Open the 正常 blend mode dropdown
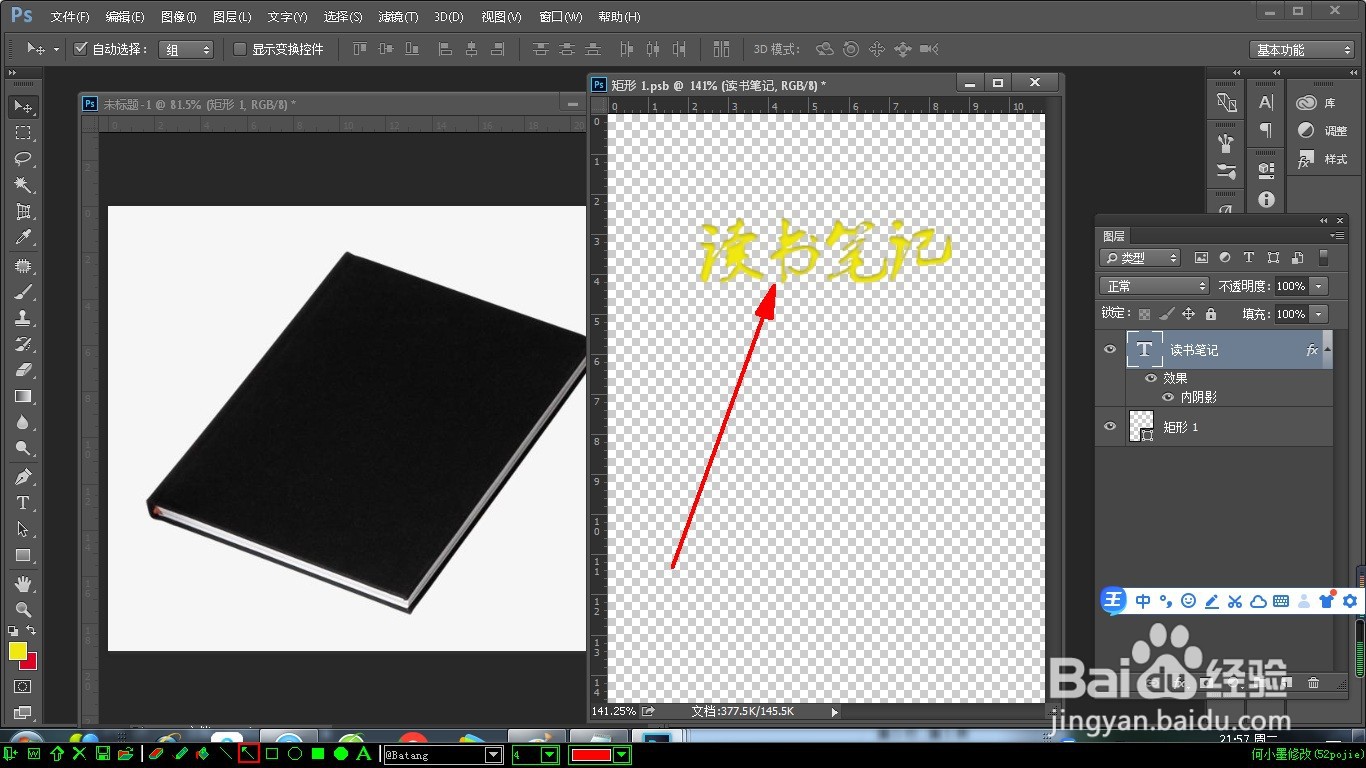 1154,286
